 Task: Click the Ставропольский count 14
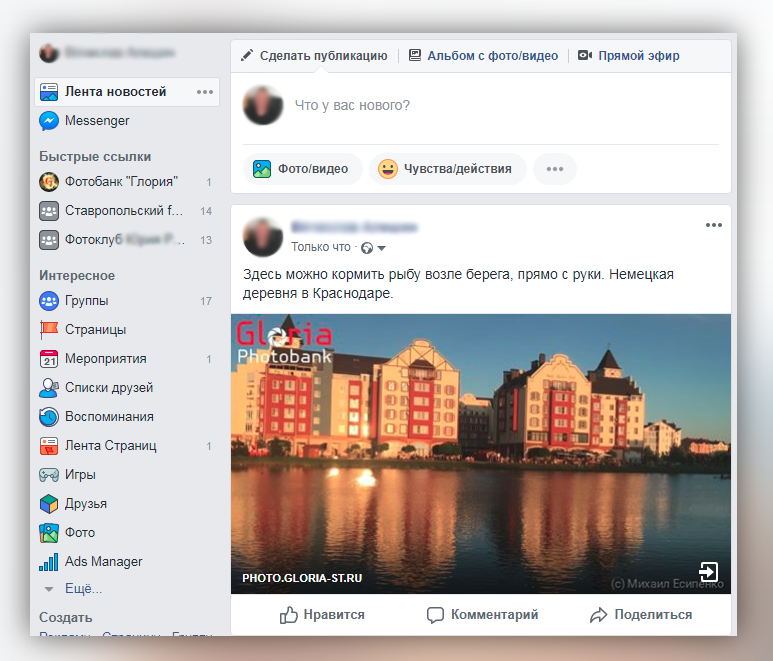click(x=206, y=211)
